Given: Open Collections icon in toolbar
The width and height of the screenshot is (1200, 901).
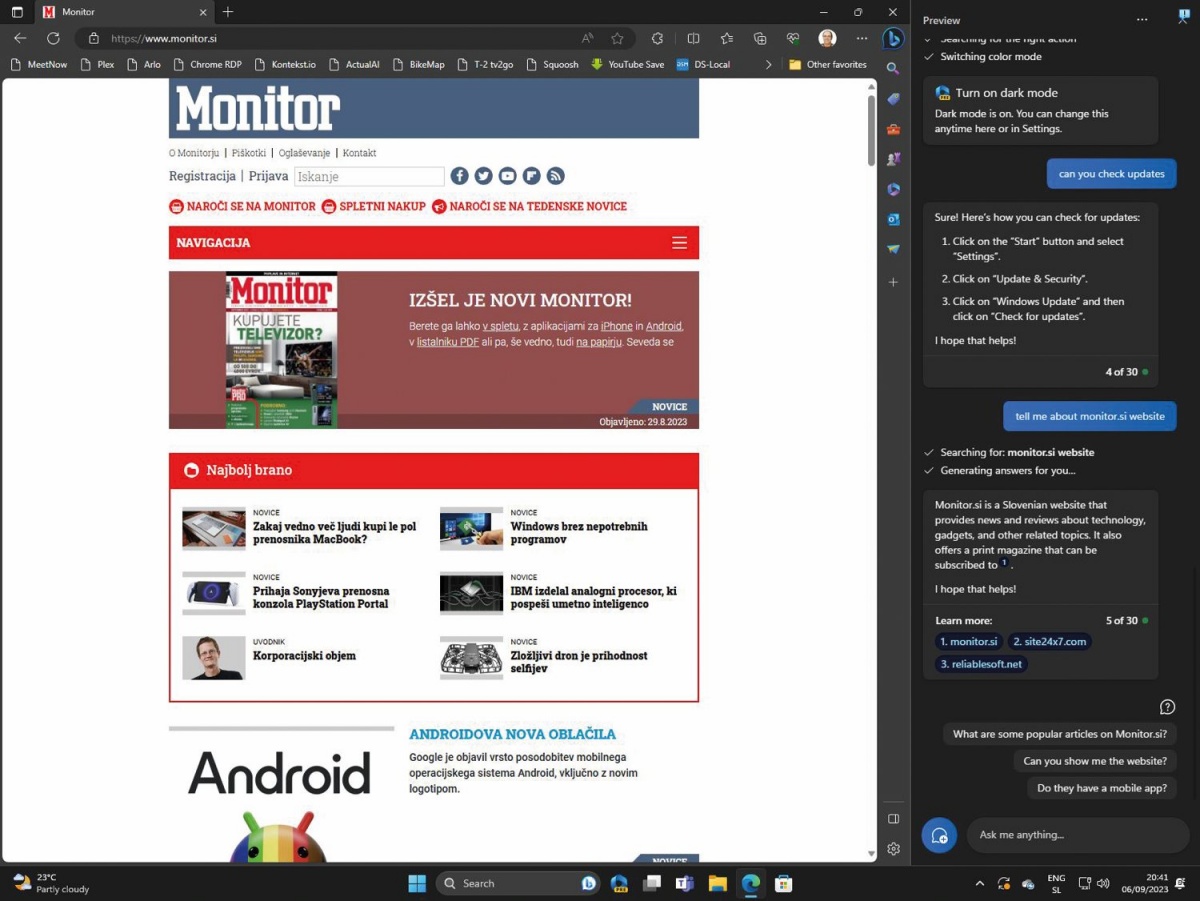Looking at the screenshot, I should click(760, 39).
